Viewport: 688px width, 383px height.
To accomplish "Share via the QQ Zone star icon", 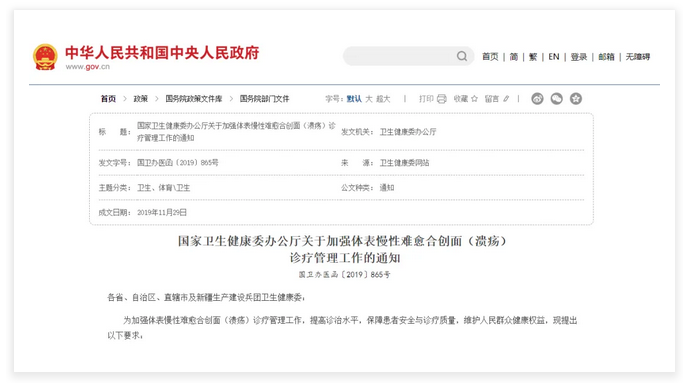I will (x=576, y=99).
